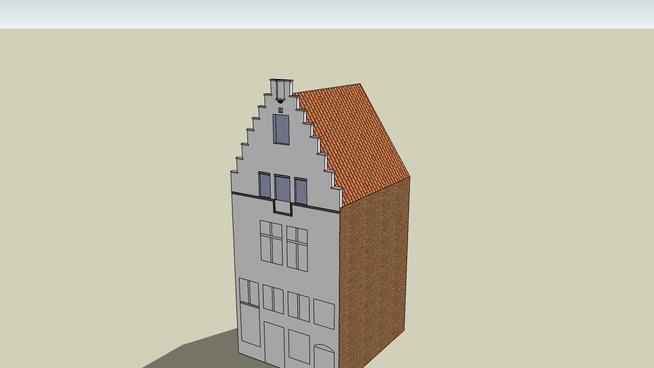Pick the small square ornament above the gable window
This screenshot has width=654, height=368.
[x=281, y=110]
